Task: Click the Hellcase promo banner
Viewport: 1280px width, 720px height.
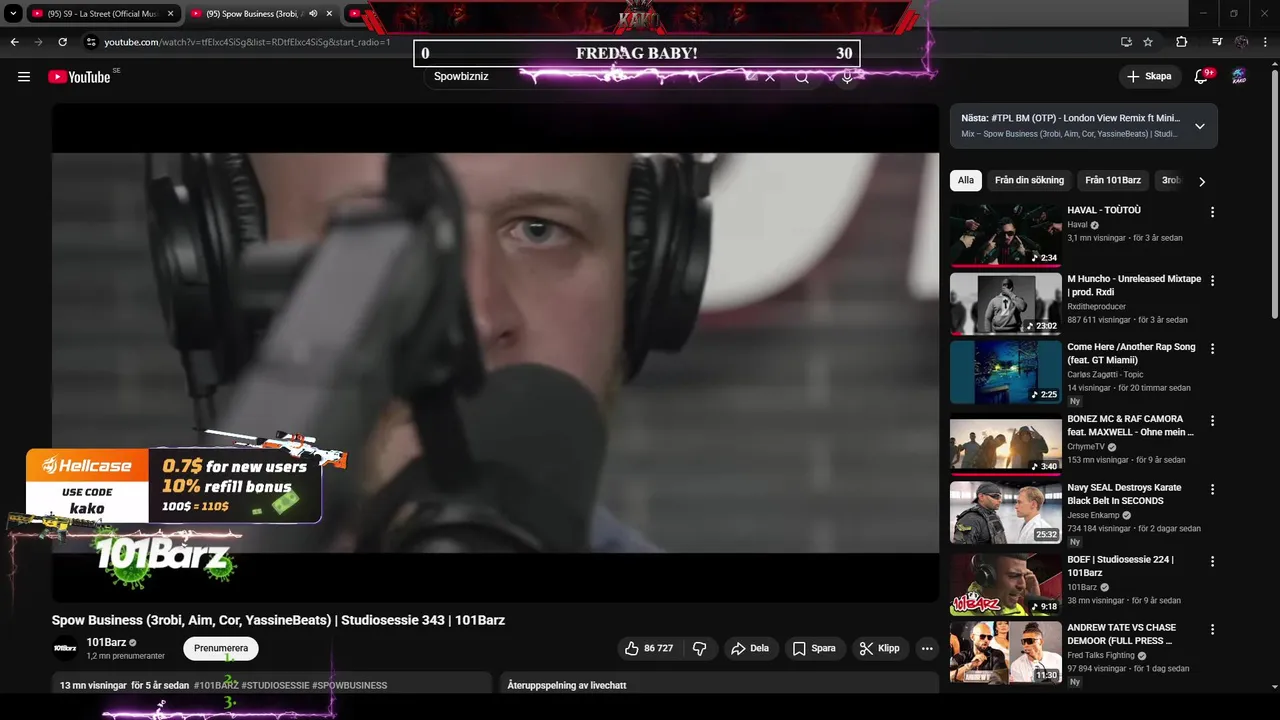Action: pyautogui.click(x=173, y=486)
